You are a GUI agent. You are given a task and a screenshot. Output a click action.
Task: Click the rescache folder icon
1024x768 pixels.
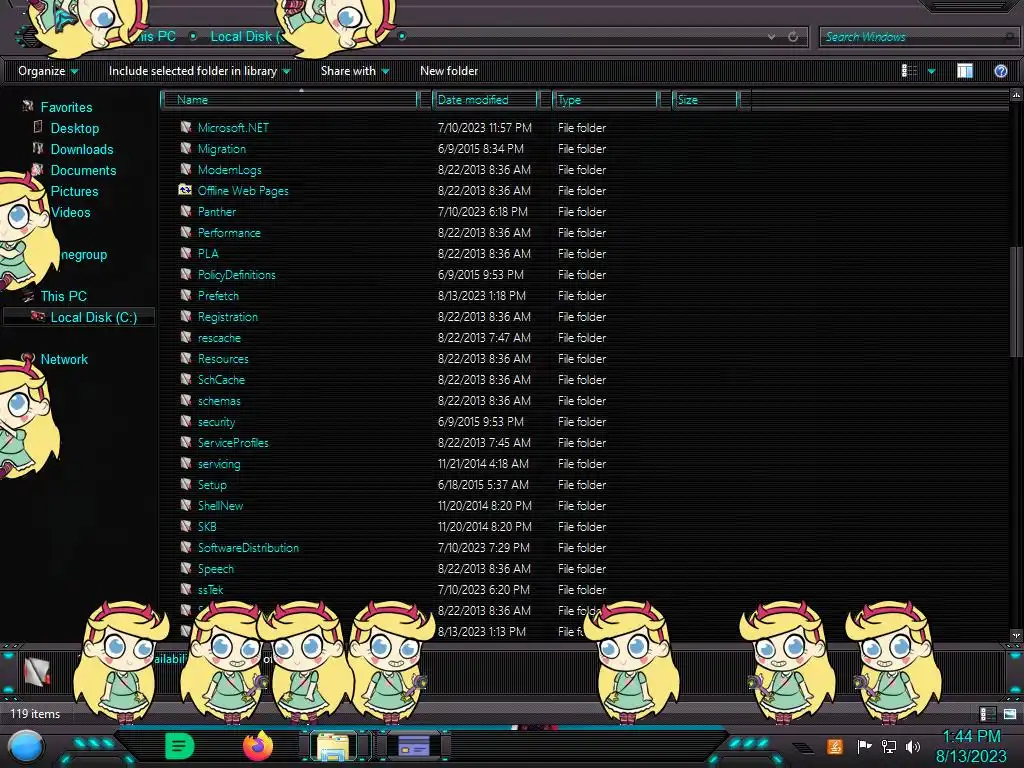[x=185, y=337]
